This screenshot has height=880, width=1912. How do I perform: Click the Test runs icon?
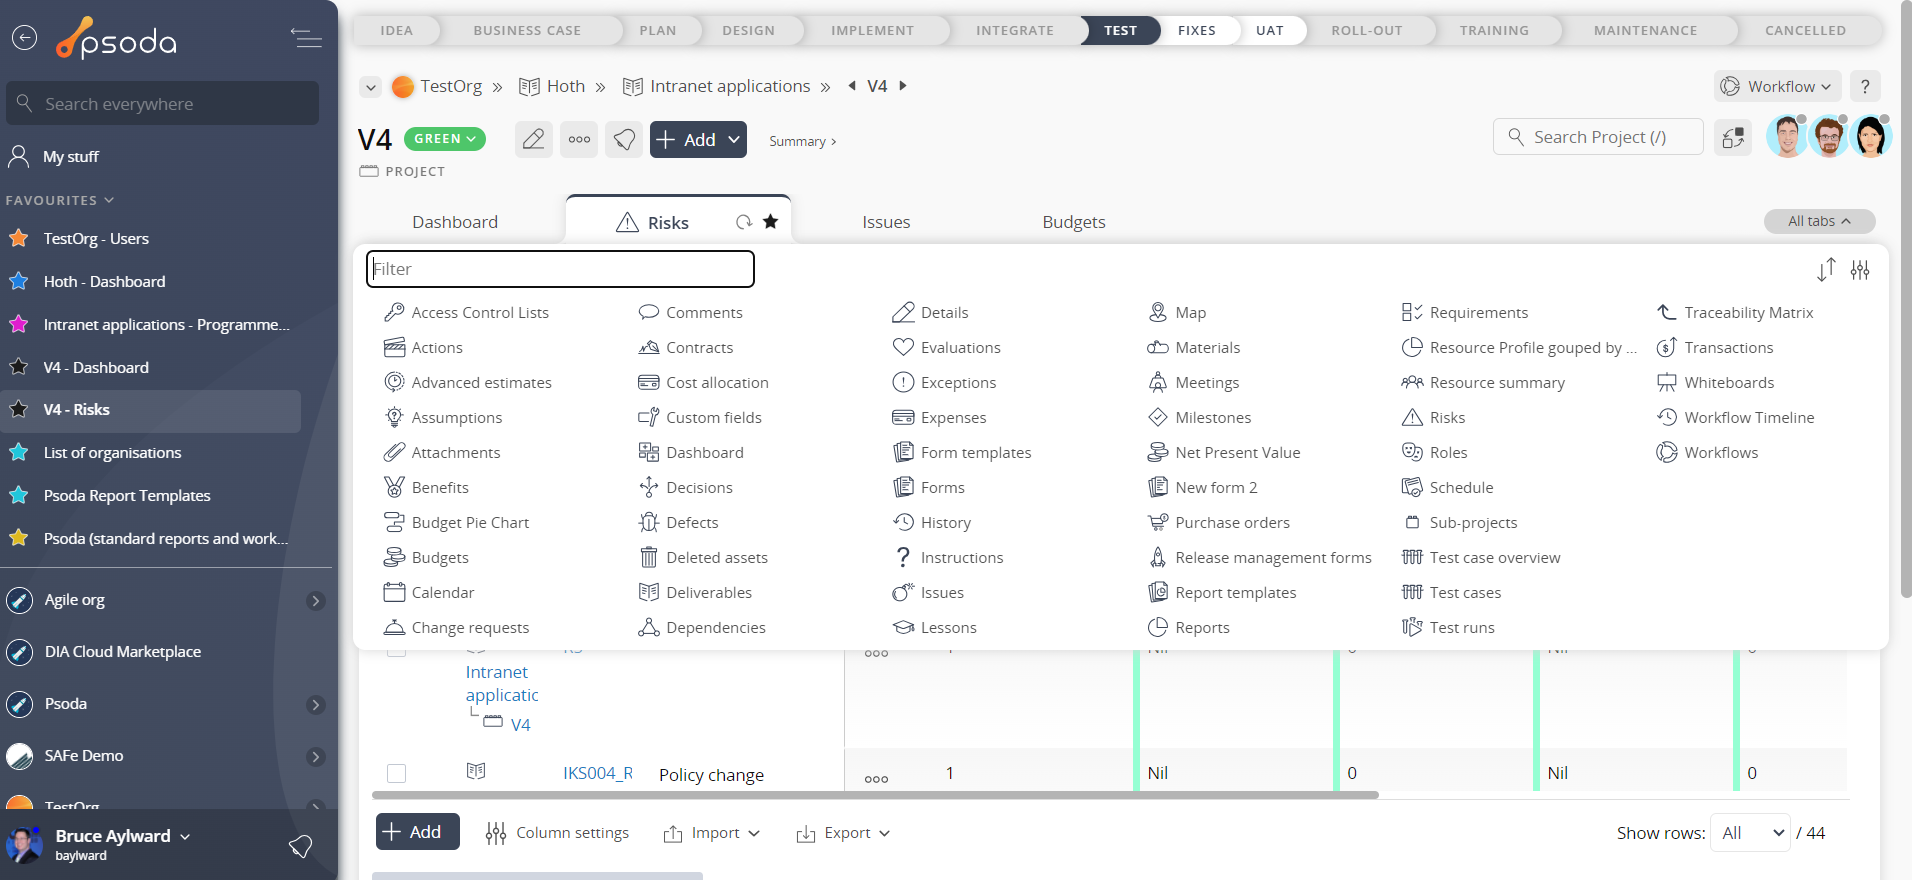tap(1412, 627)
